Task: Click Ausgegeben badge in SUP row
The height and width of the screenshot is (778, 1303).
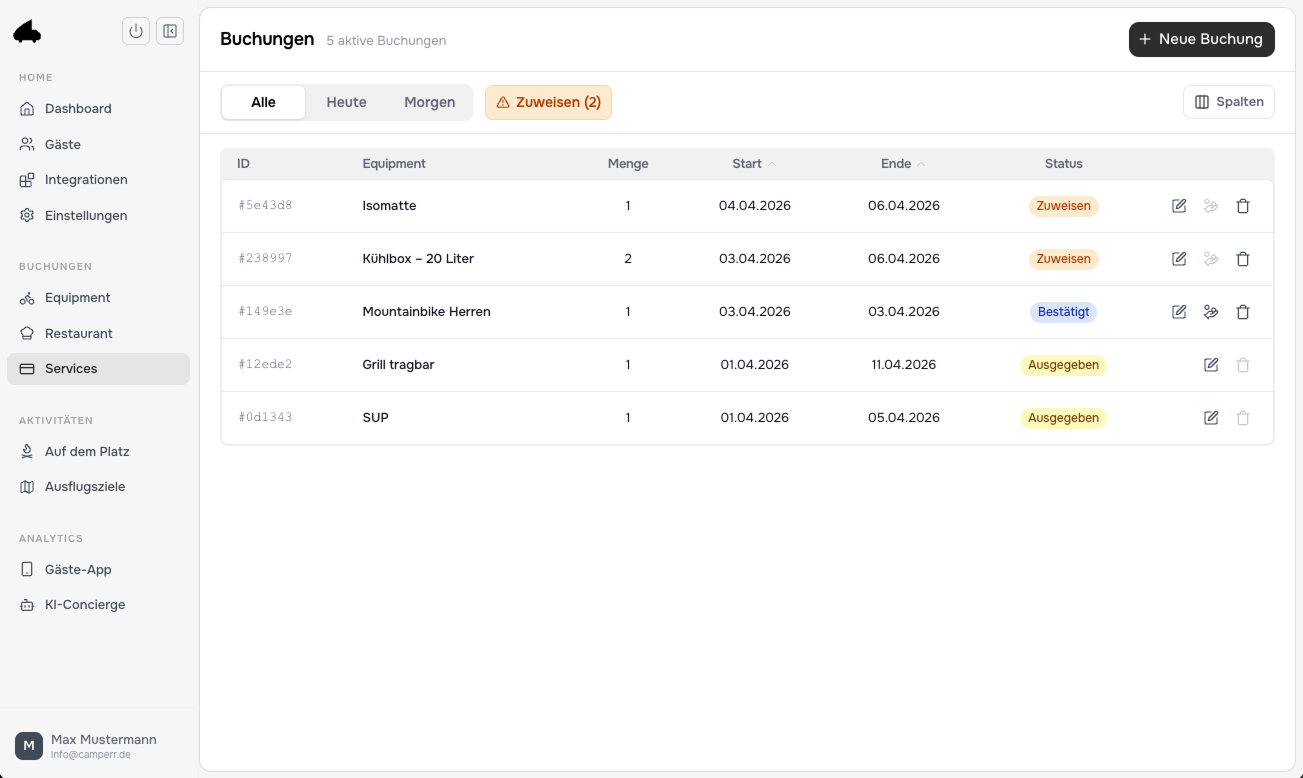Action: tap(1064, 418)
